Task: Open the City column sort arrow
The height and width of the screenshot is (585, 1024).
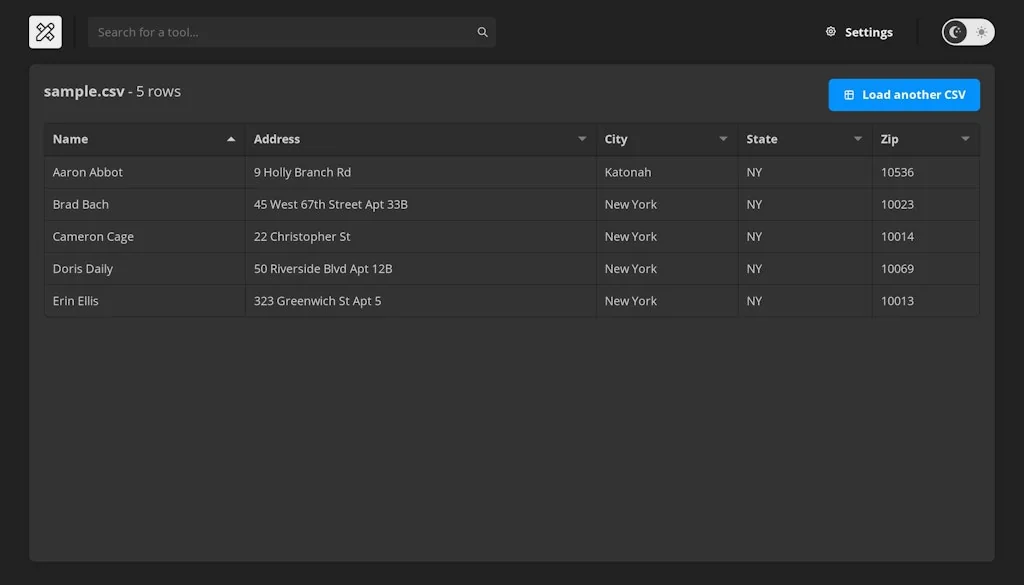Action: point(723,139)
